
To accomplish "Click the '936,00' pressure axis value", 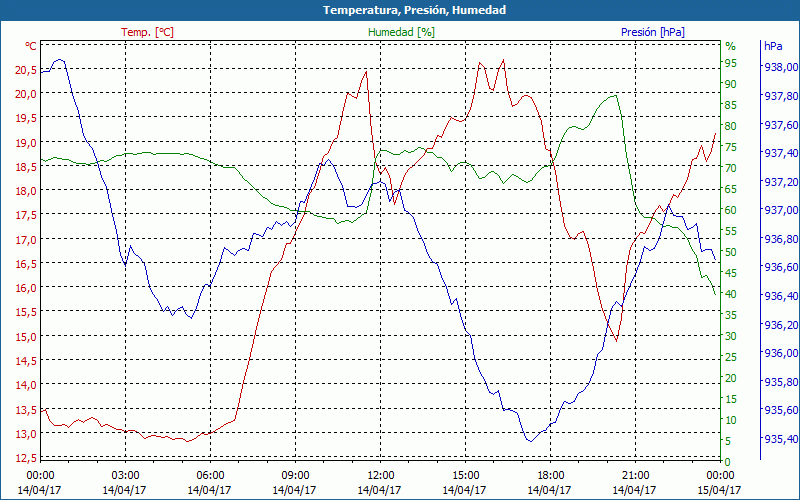I will tap(781, 353).
